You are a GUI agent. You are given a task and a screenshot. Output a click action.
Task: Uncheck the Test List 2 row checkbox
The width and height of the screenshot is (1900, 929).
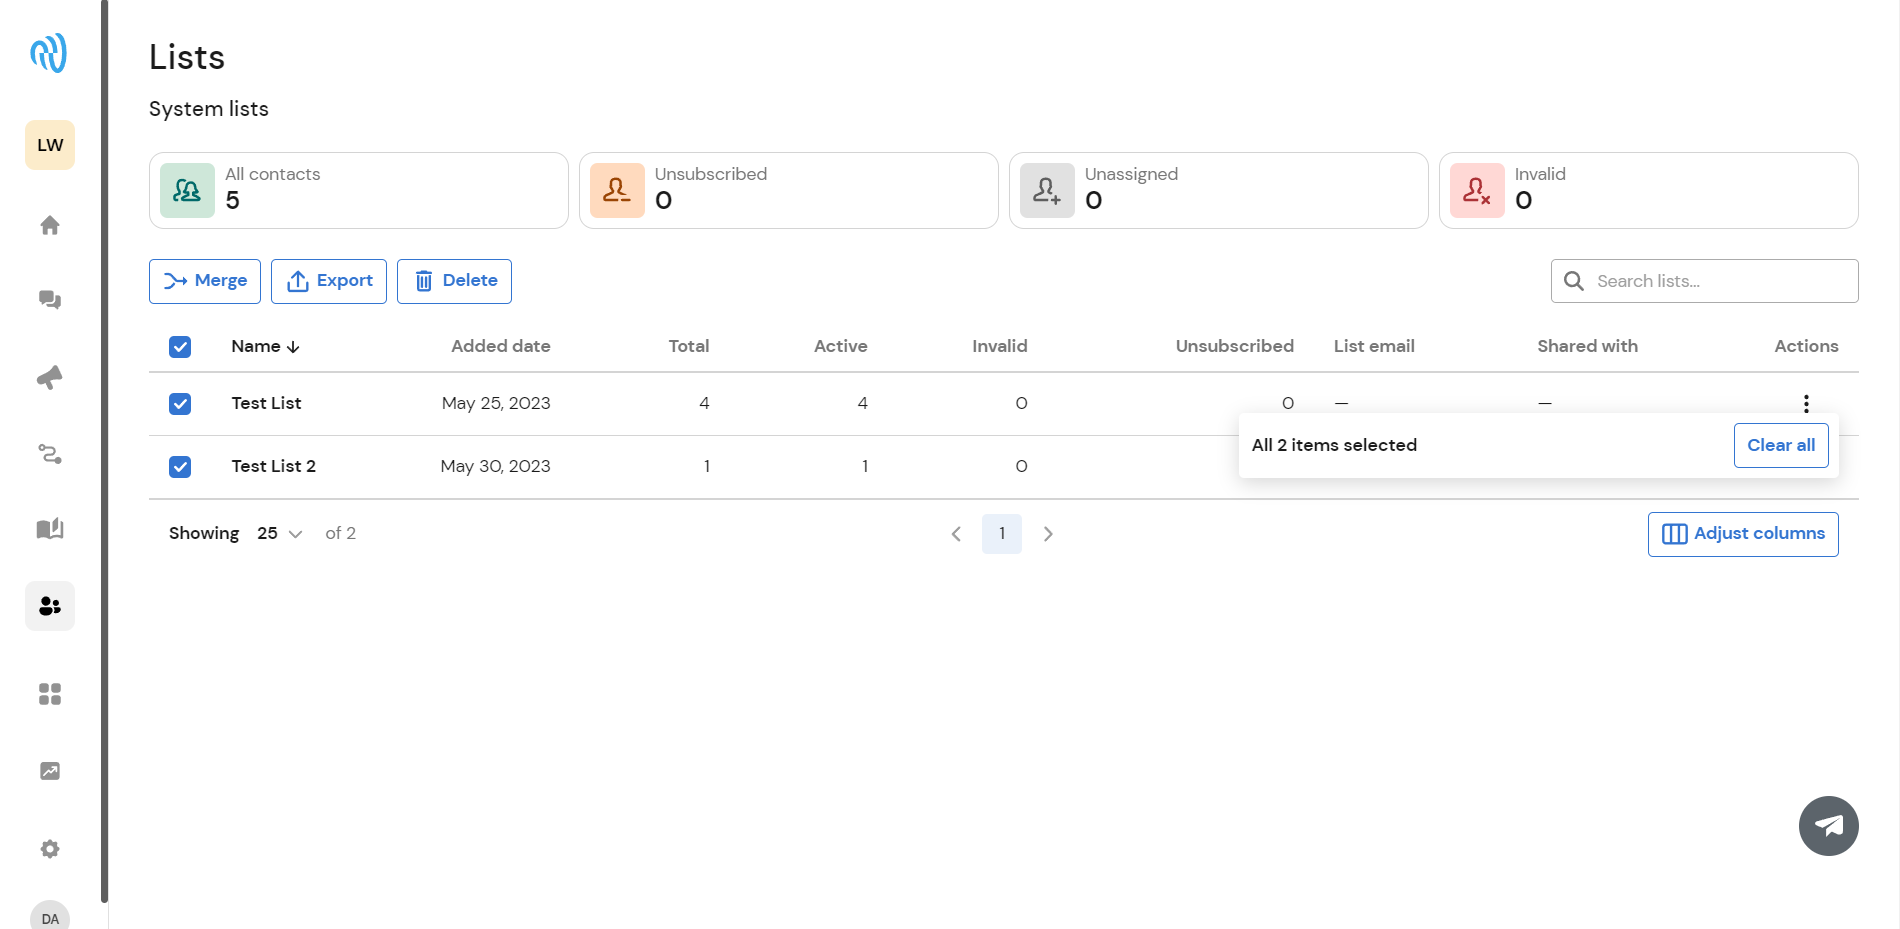tap(180, 467)
